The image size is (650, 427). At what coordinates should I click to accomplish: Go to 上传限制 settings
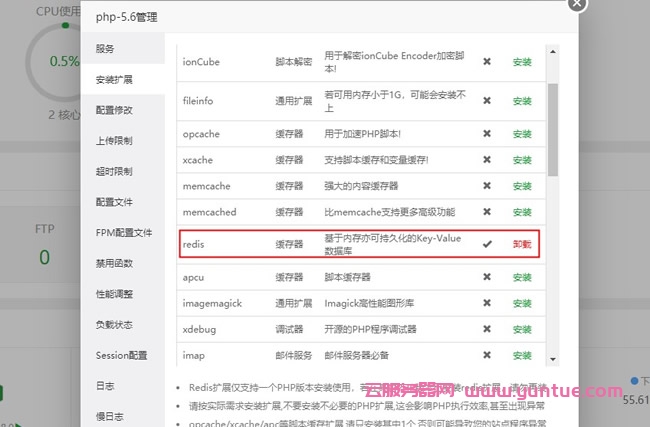coord(114,141)
